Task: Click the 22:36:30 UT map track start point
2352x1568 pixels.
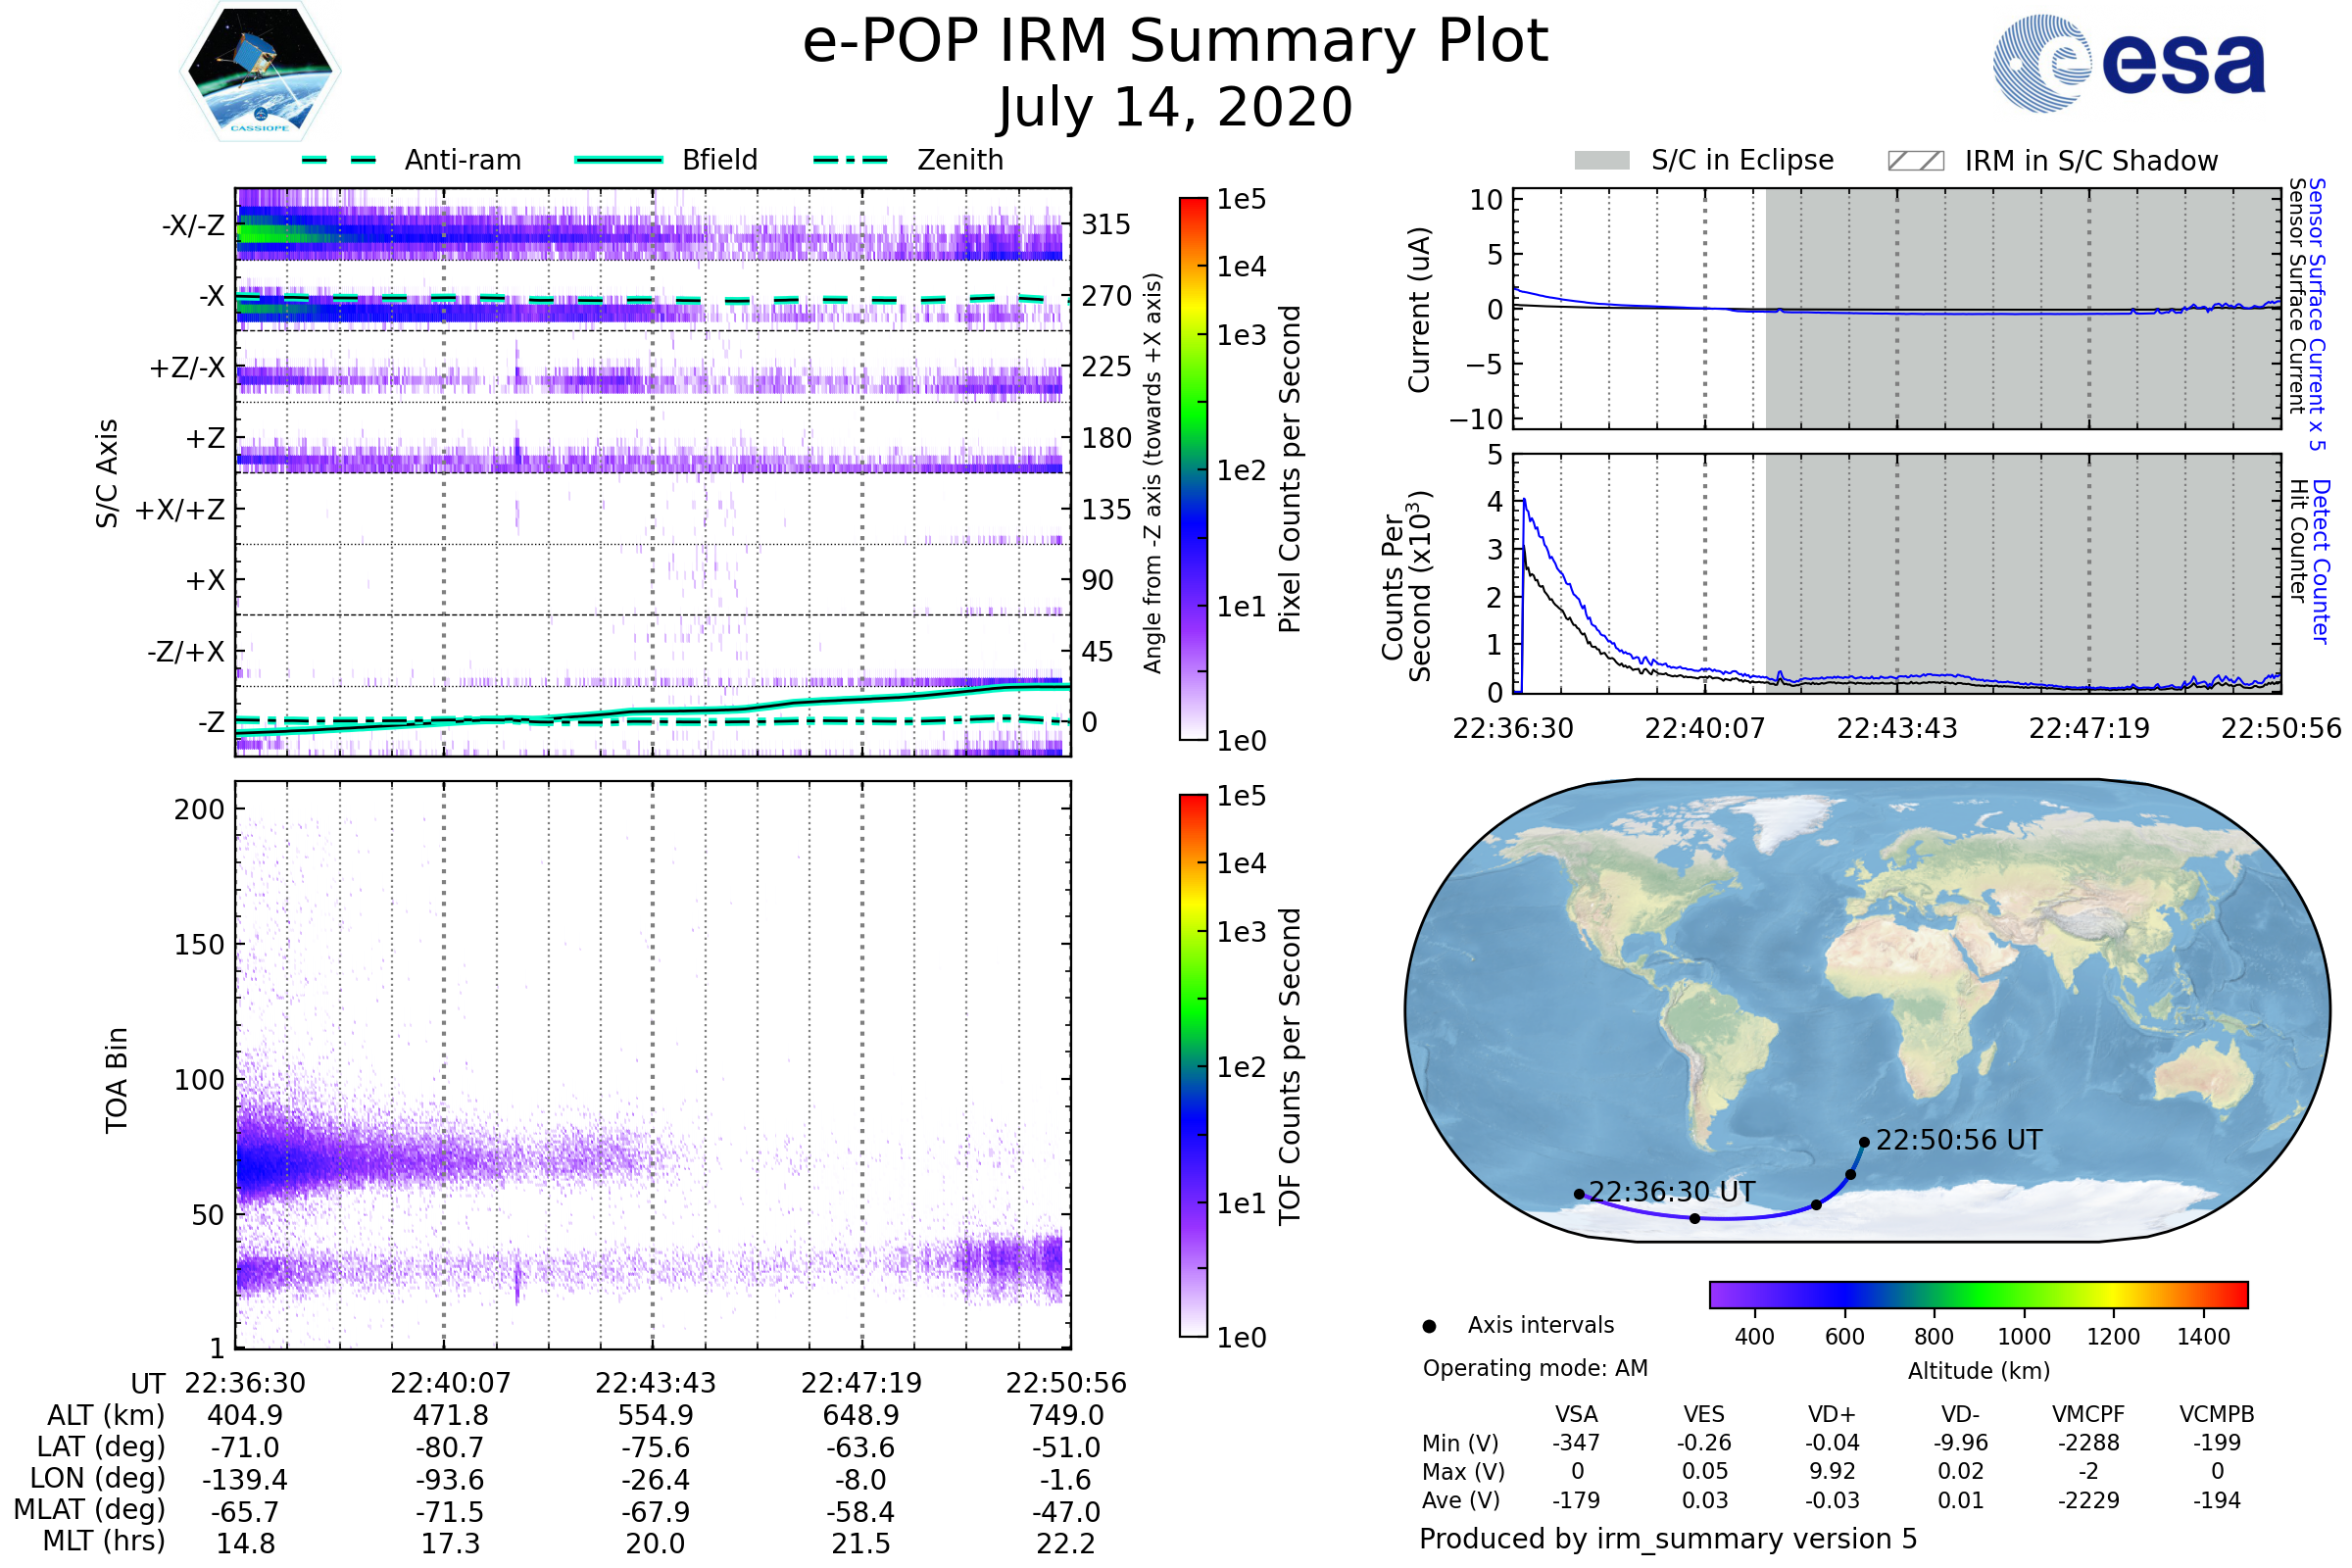Action: [x=1579, y=1194]
